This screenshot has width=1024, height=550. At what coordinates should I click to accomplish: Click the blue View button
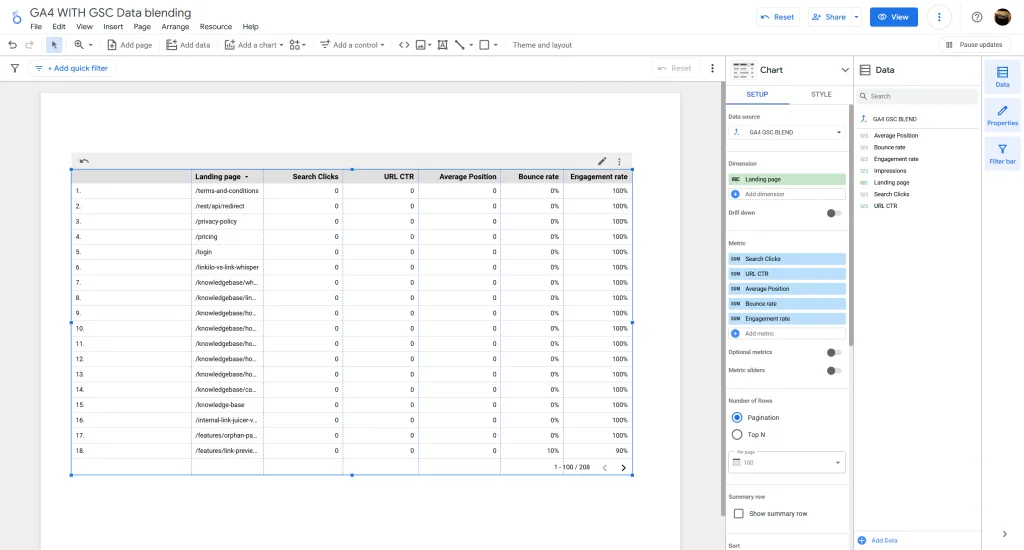(x=893, y=17)
